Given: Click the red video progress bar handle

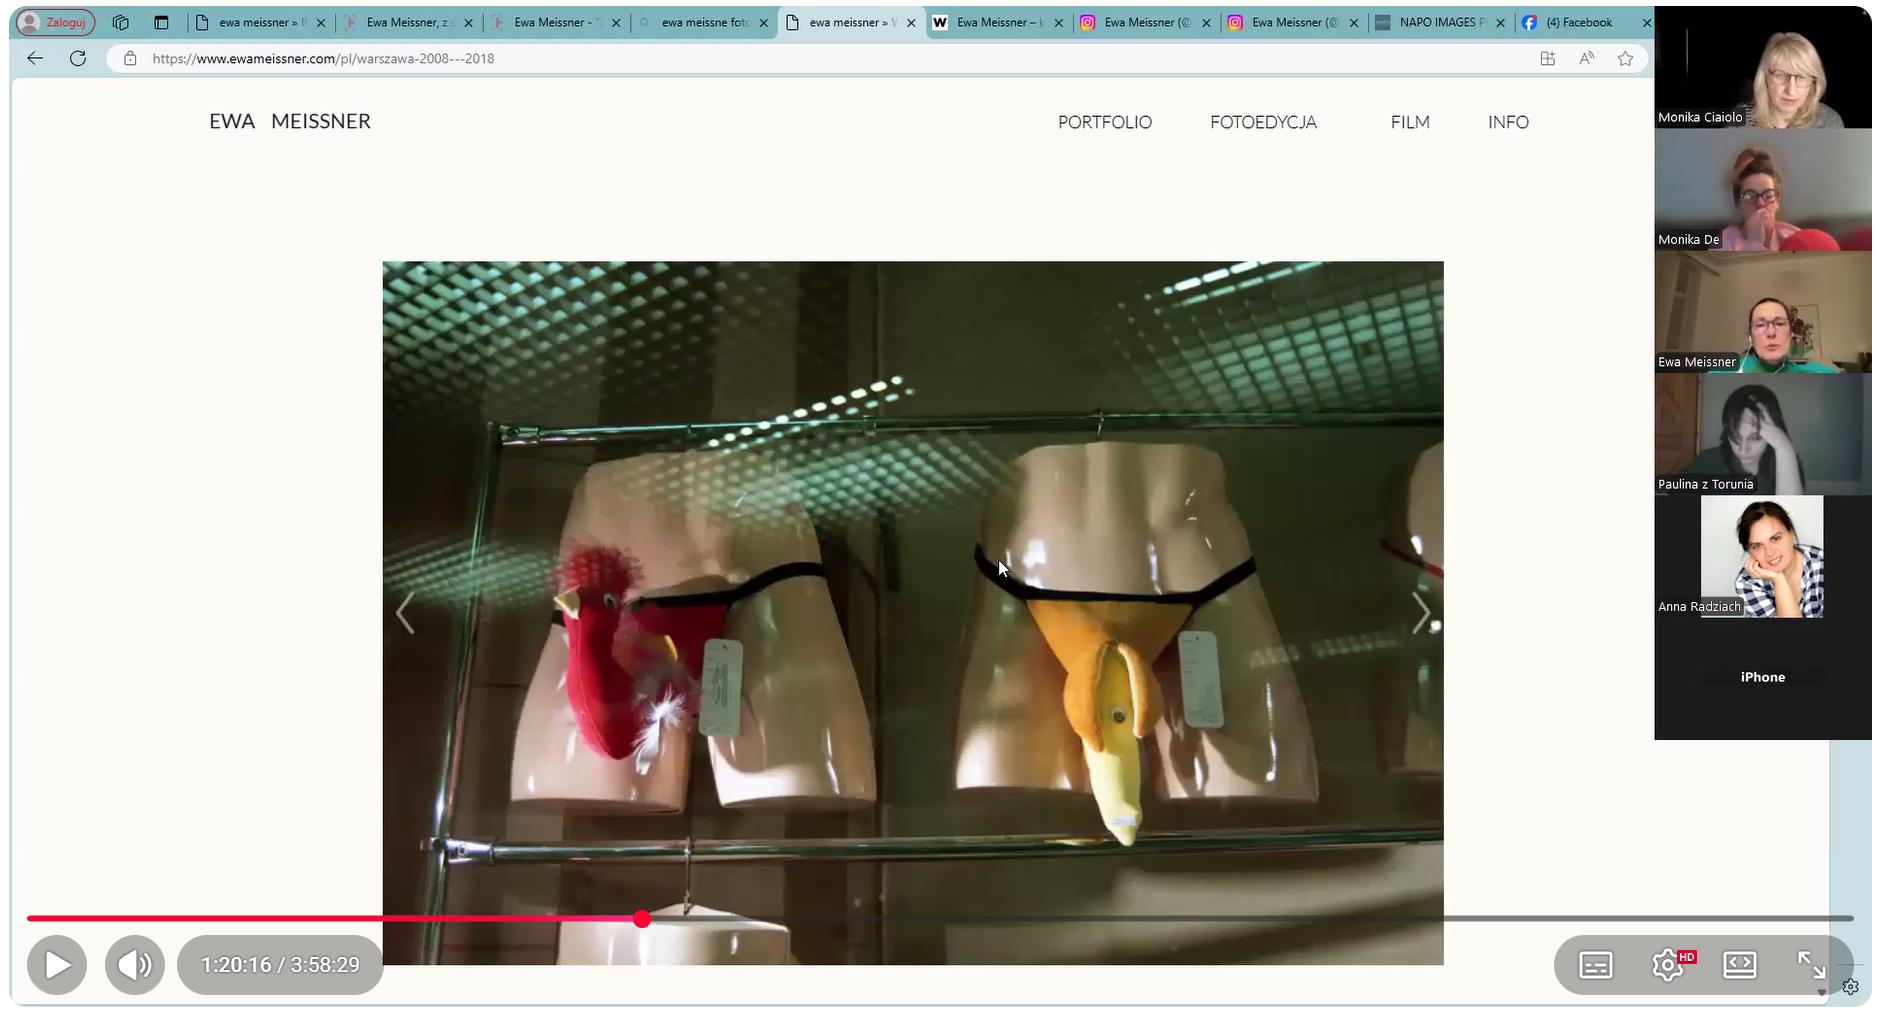Looking at the screenshot, I should [x=642, y=918].
